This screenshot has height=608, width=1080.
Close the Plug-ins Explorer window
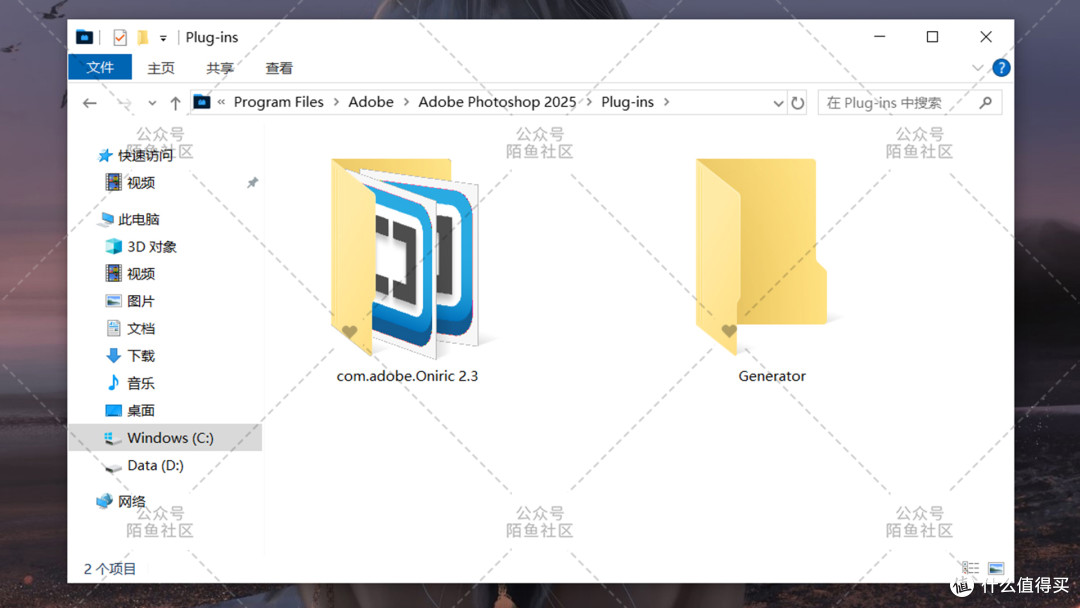tap(986, 36)
